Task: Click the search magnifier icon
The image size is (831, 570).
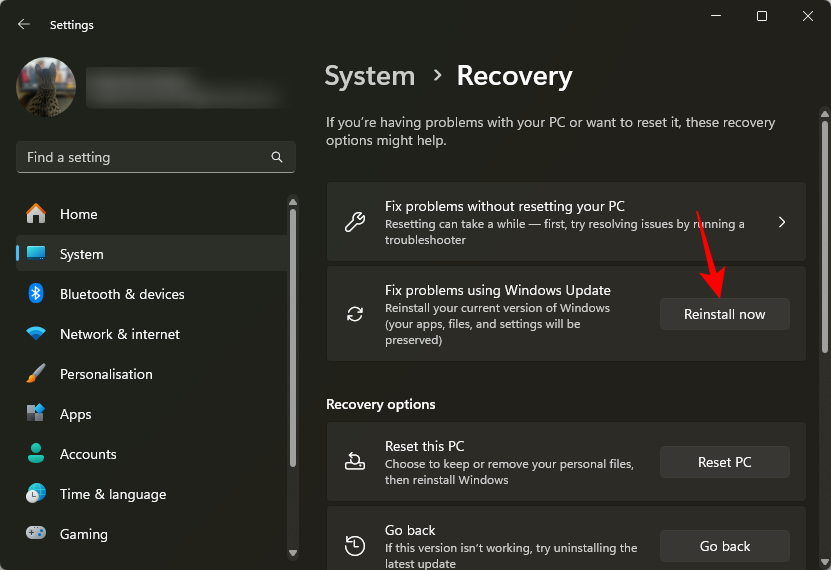Action: (277, 157)
